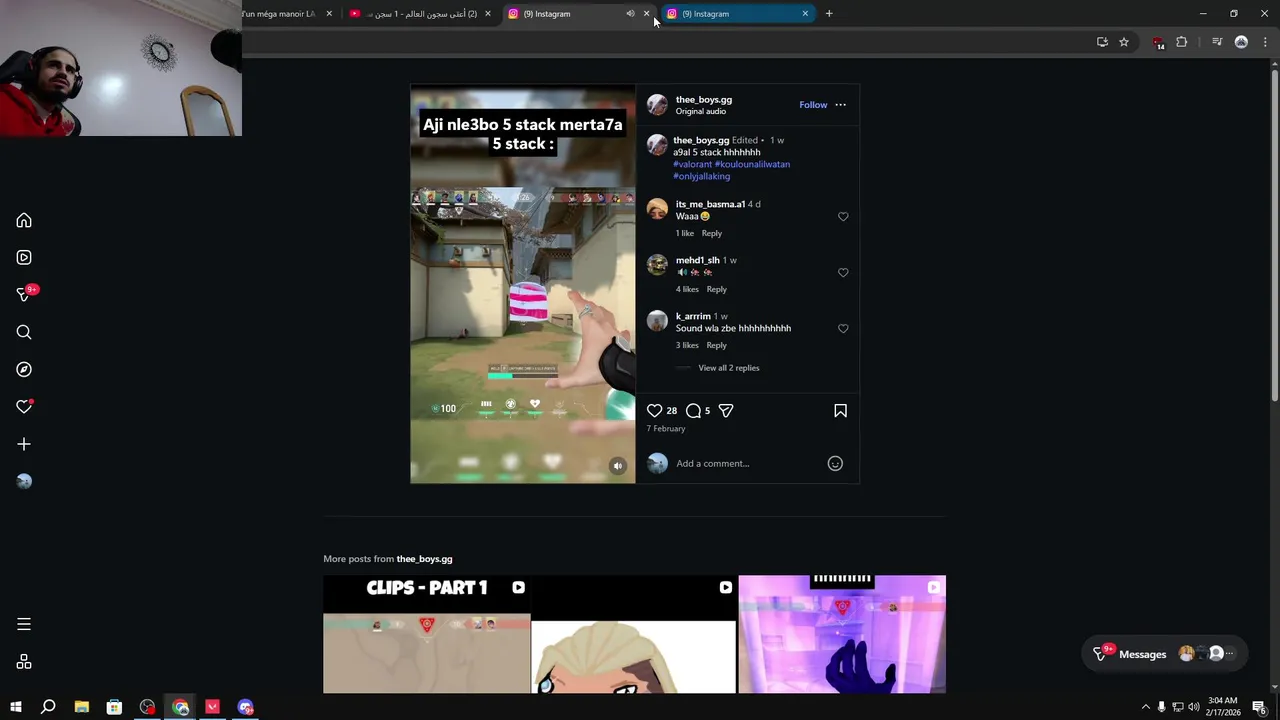Like the comment by mehd1_slh
The image size is (1280, 720).
click(x=843, y=272)
